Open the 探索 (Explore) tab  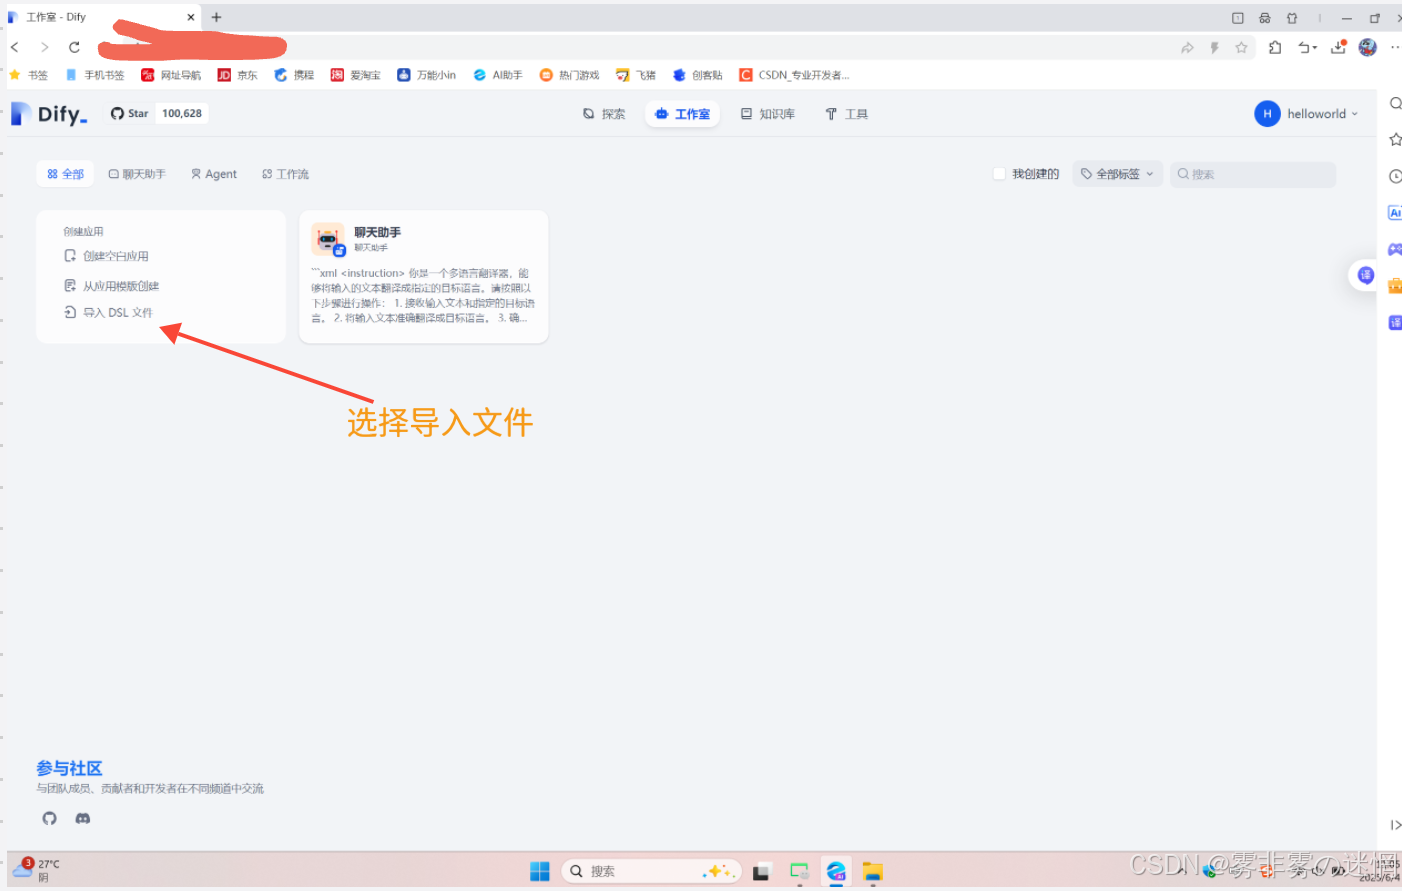[x=604, y=114]
